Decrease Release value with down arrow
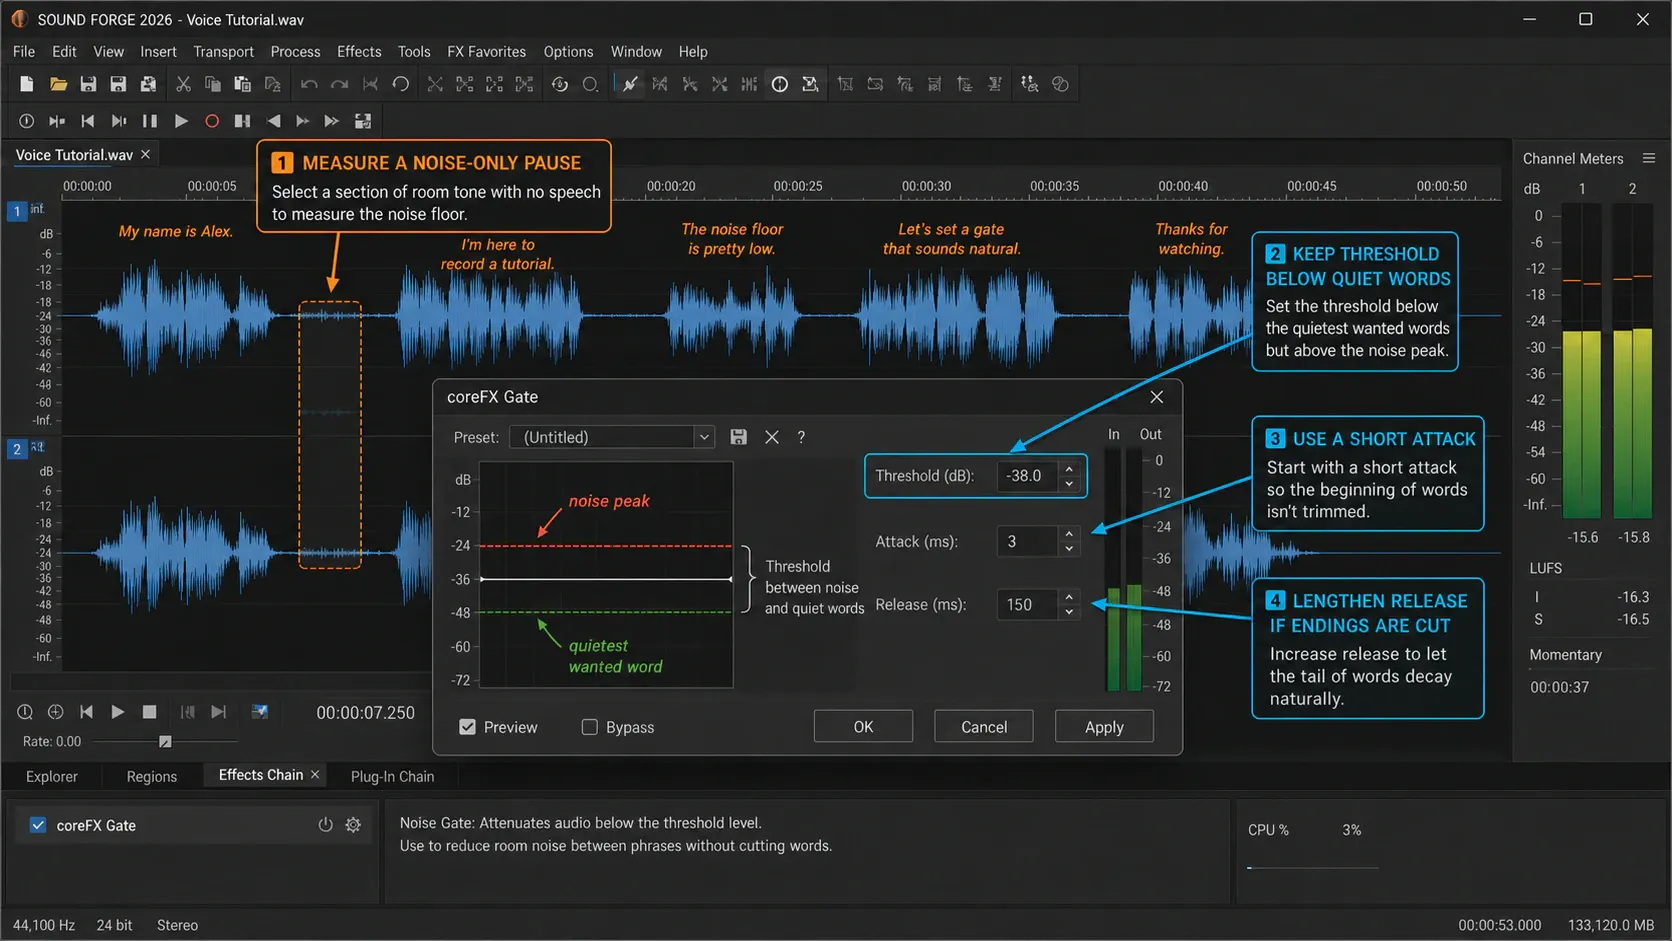1672x941 pixels. coord(1069,612)
